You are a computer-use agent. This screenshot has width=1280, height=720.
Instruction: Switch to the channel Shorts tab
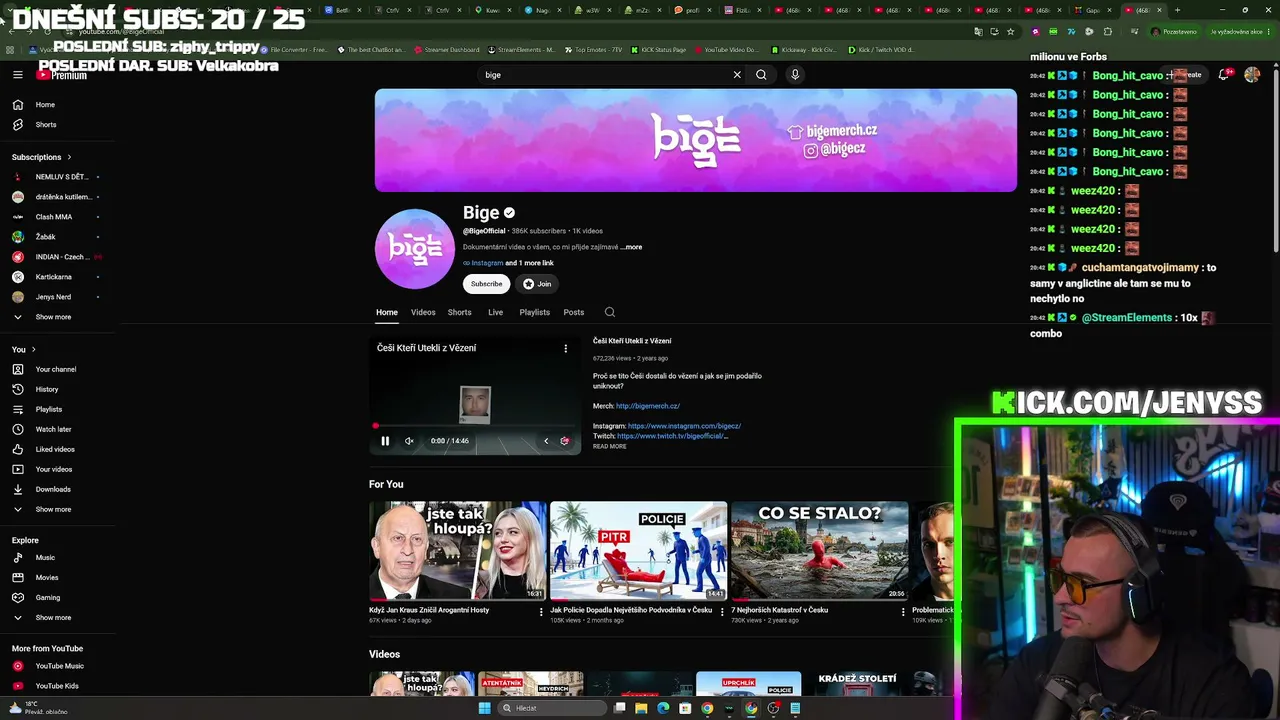[x=460, y=312]
